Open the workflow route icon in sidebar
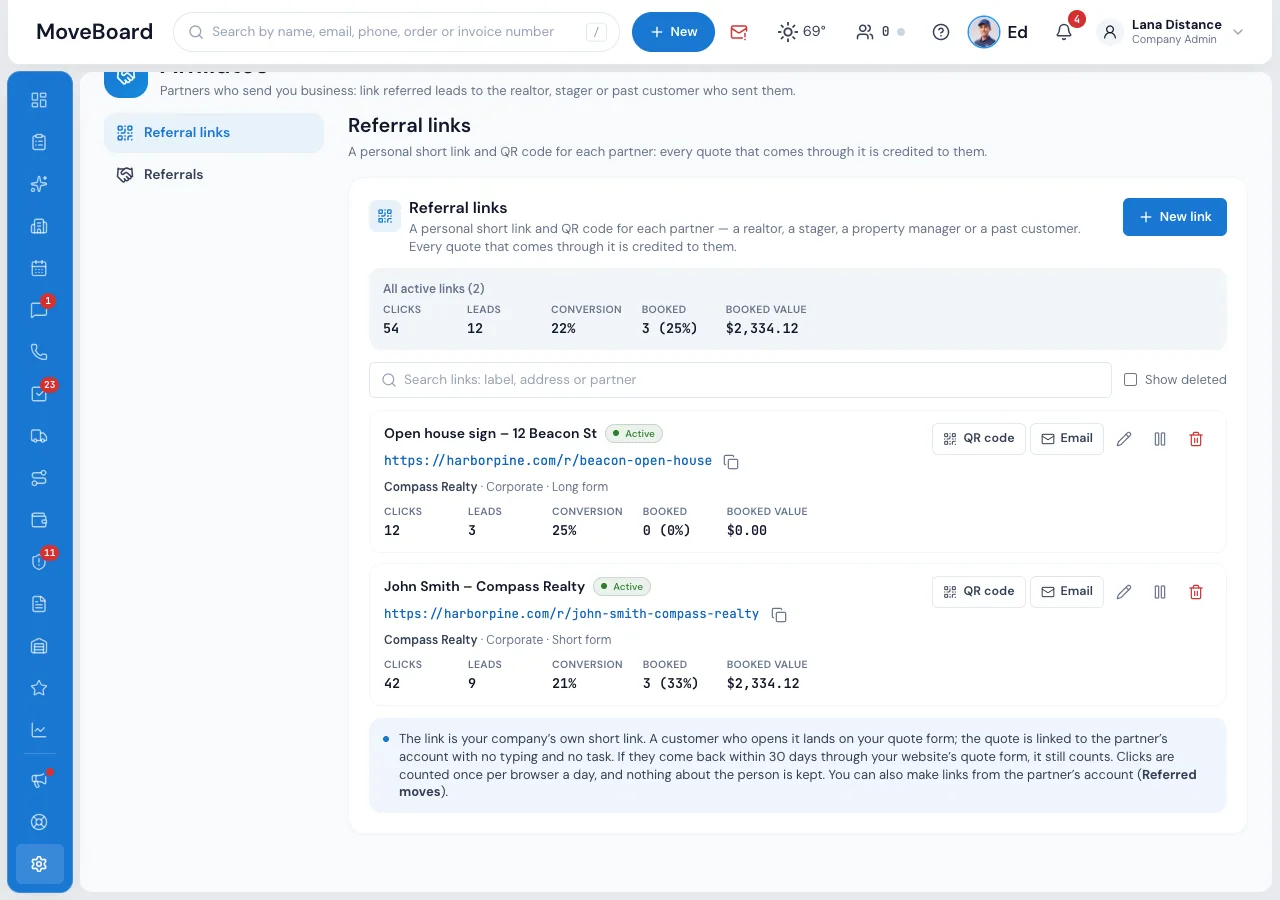The width and height of the screenshot is (1280, 900). (39, 478)
